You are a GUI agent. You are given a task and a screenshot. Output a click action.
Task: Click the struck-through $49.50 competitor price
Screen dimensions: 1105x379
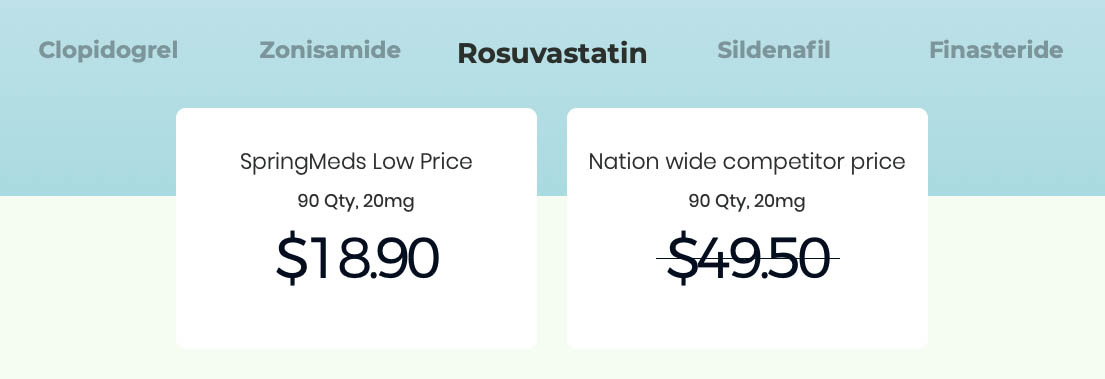[x=748, y=259]
